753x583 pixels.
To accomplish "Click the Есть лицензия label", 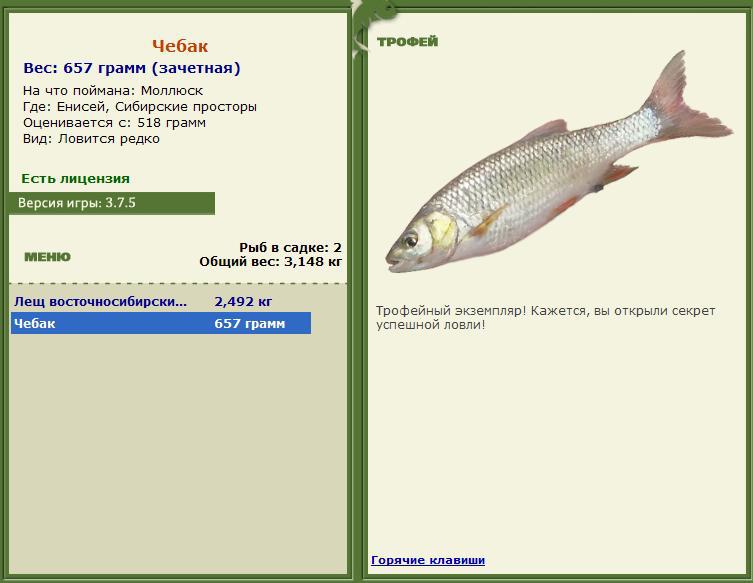I will 75,179.
